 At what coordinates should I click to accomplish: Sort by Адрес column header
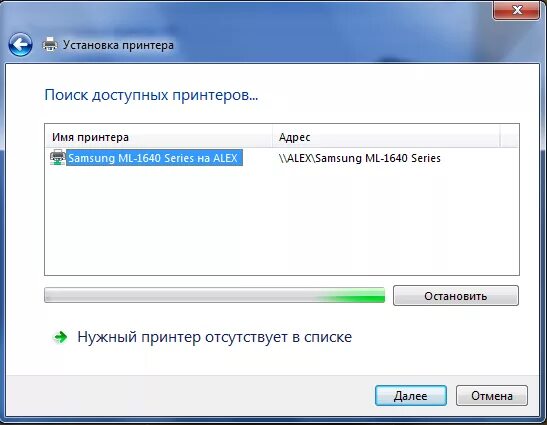(x=386, y=137)
